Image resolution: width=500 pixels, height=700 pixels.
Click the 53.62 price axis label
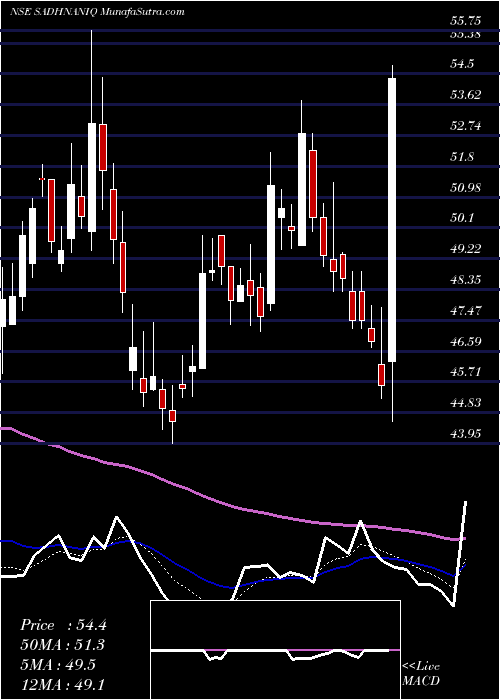click(466, 95)
